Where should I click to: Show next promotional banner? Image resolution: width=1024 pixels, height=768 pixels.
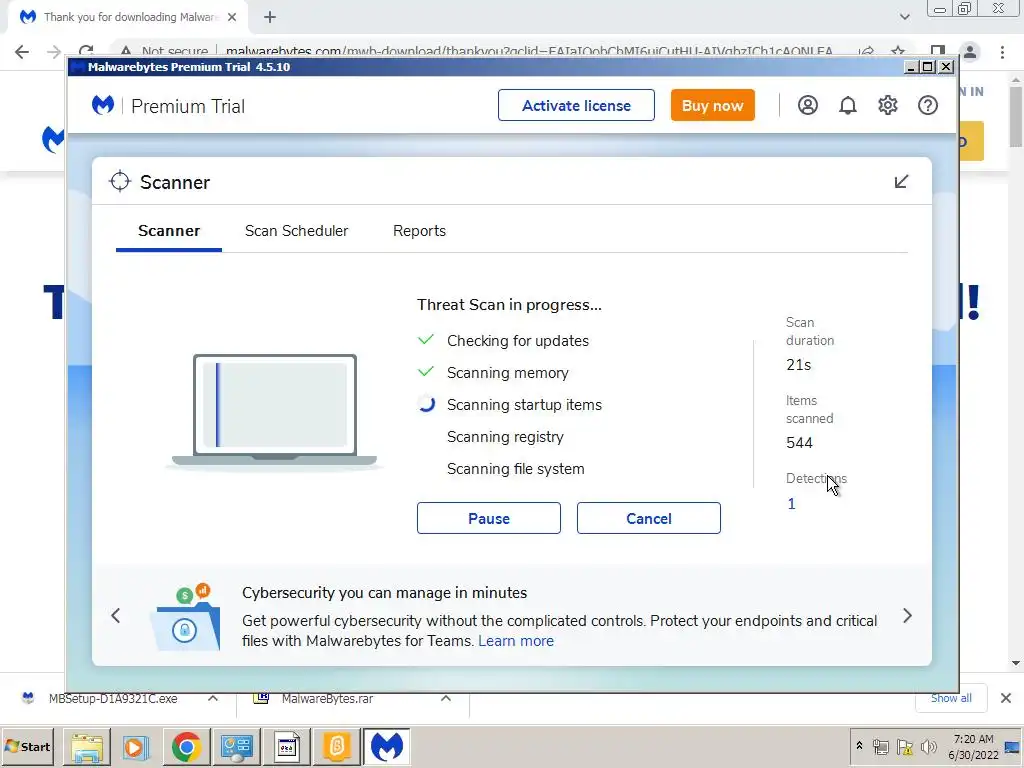click(907, 615)
